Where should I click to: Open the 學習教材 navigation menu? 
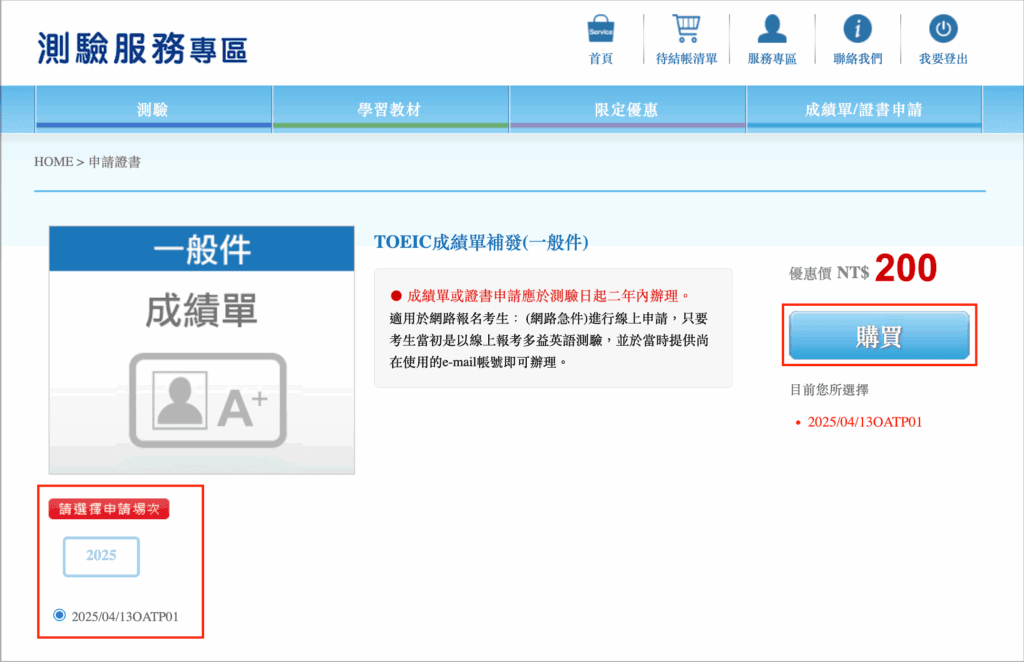390,110
